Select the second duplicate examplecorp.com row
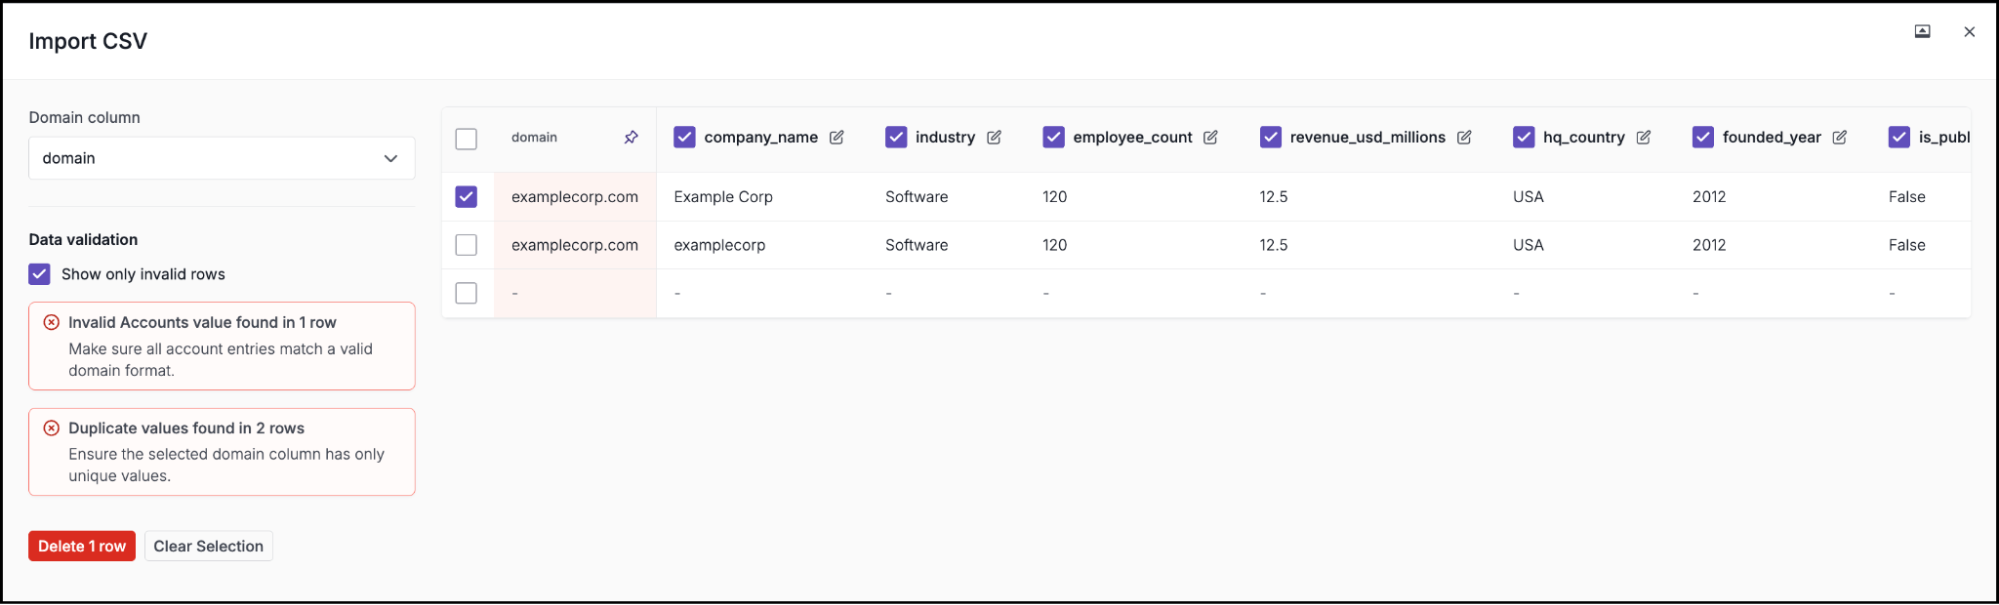The image size is (1999, 605). [466, 244]
